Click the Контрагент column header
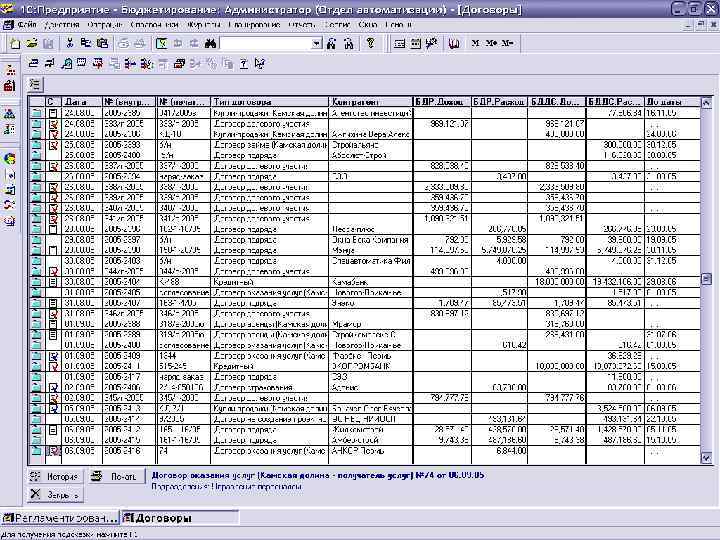The width and height of the screenshot is (720, 540). click(x=371, y=101)
